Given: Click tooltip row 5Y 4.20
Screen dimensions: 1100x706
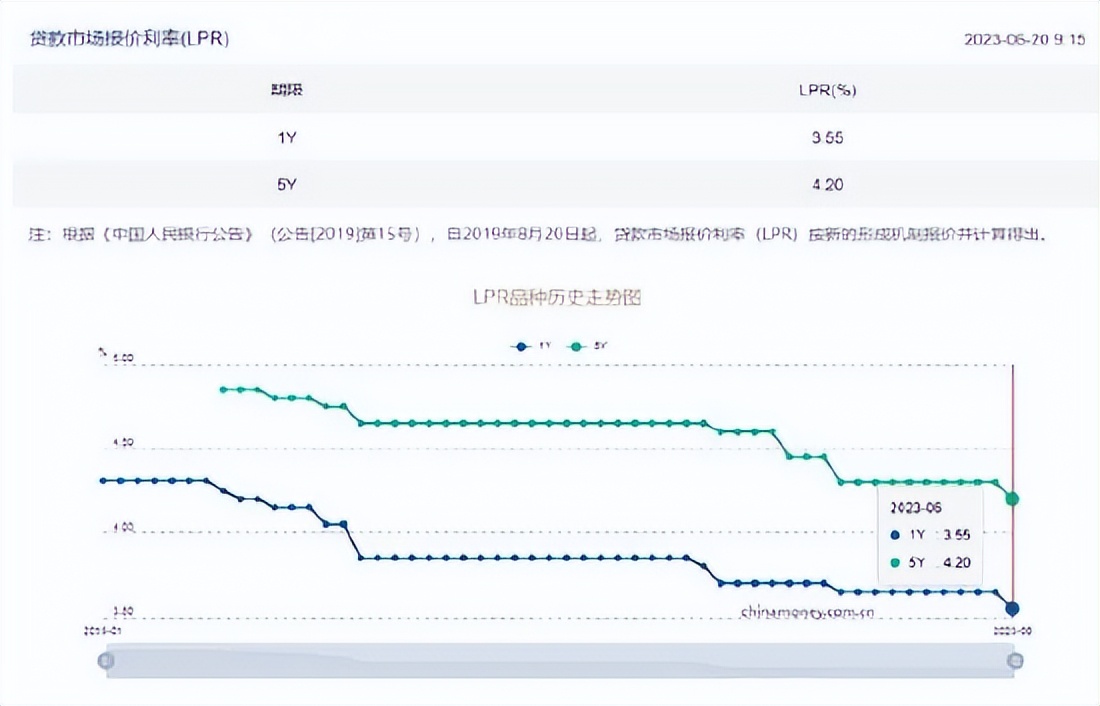Looking at the screenshot, I should point(930,563).
